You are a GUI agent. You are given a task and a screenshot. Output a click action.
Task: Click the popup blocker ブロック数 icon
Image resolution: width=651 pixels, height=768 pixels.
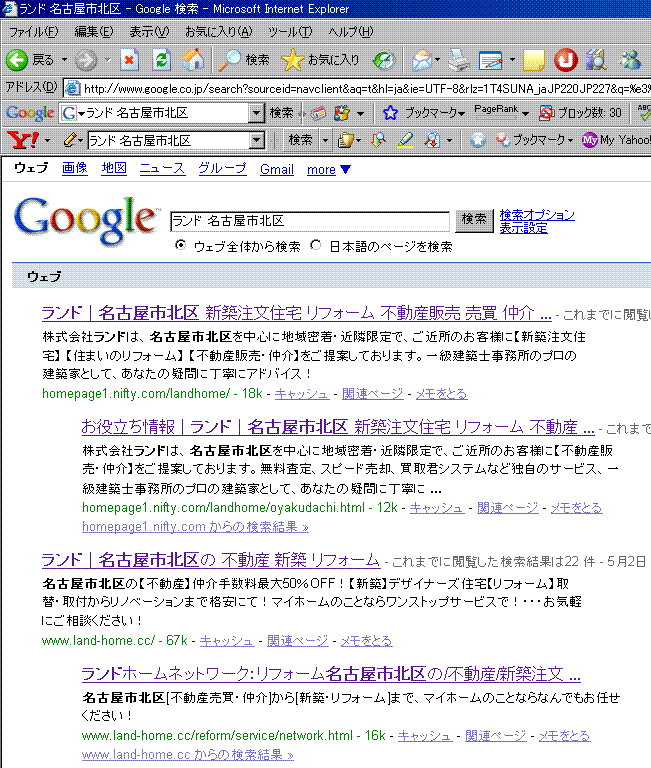point(545,113)
